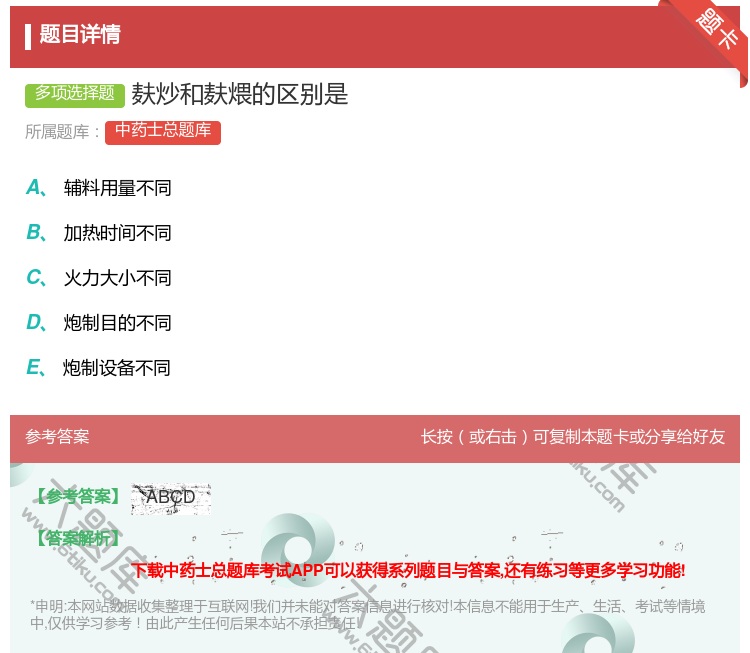Screen dimensions: 750x653
Task: Click the grey *申明 disclaimer text
Action: click(367, 615)
